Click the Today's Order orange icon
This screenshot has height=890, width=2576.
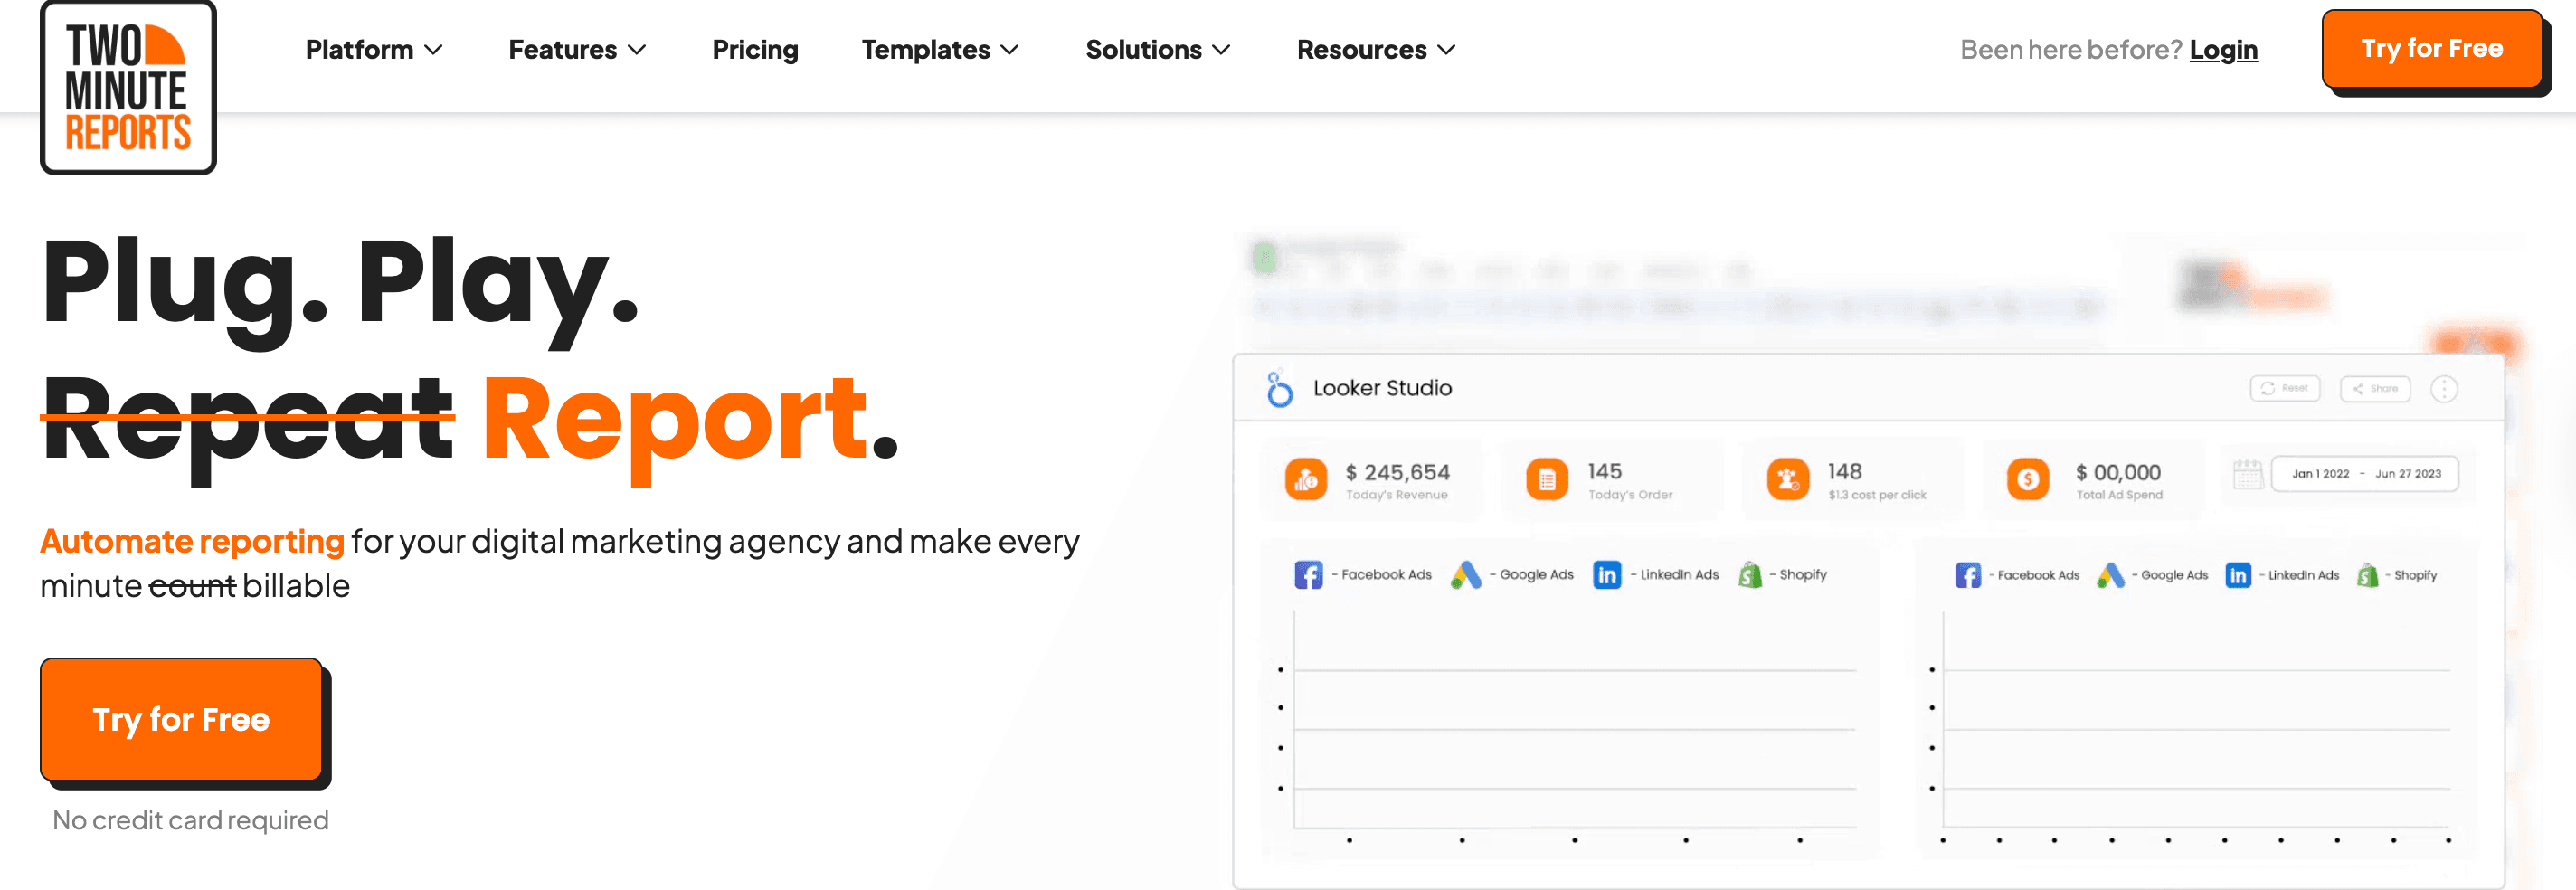pos(1546,480)
